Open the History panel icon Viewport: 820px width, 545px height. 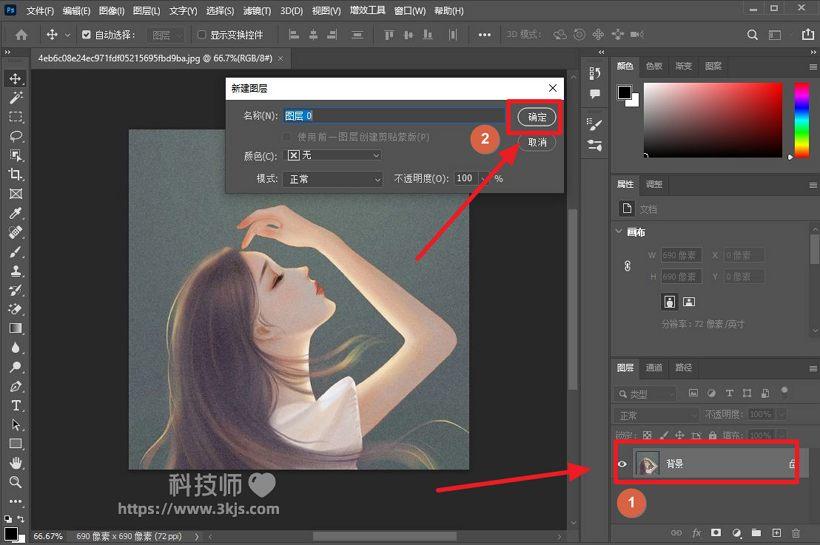[x=595, y=73]
